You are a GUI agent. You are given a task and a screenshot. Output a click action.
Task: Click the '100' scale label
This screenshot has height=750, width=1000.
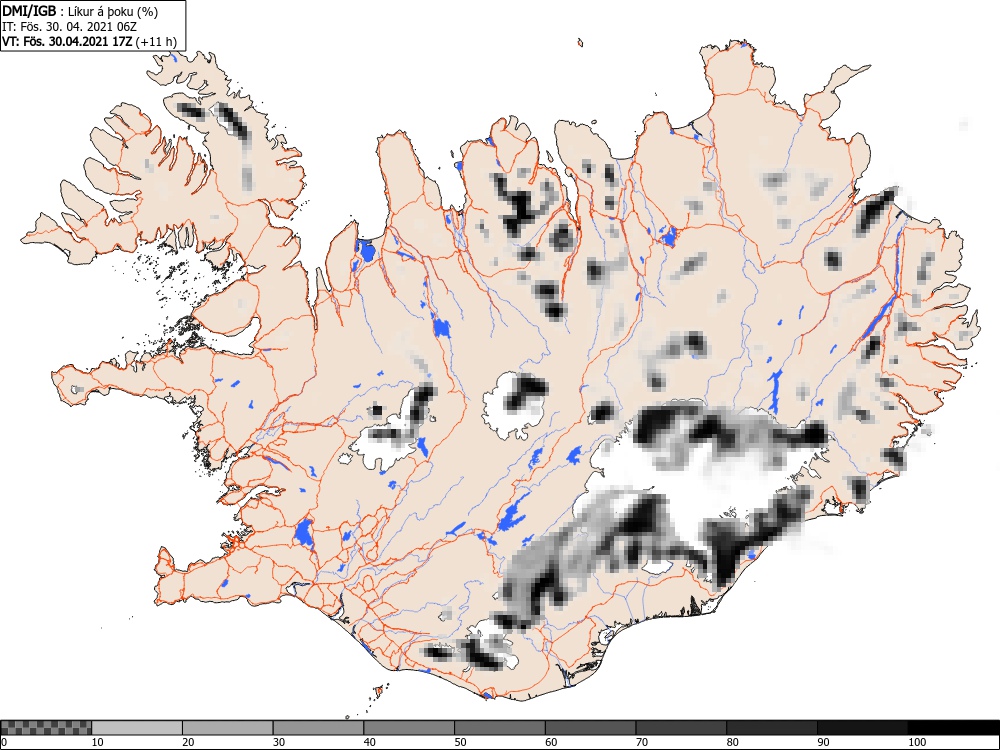coord(917,742)
